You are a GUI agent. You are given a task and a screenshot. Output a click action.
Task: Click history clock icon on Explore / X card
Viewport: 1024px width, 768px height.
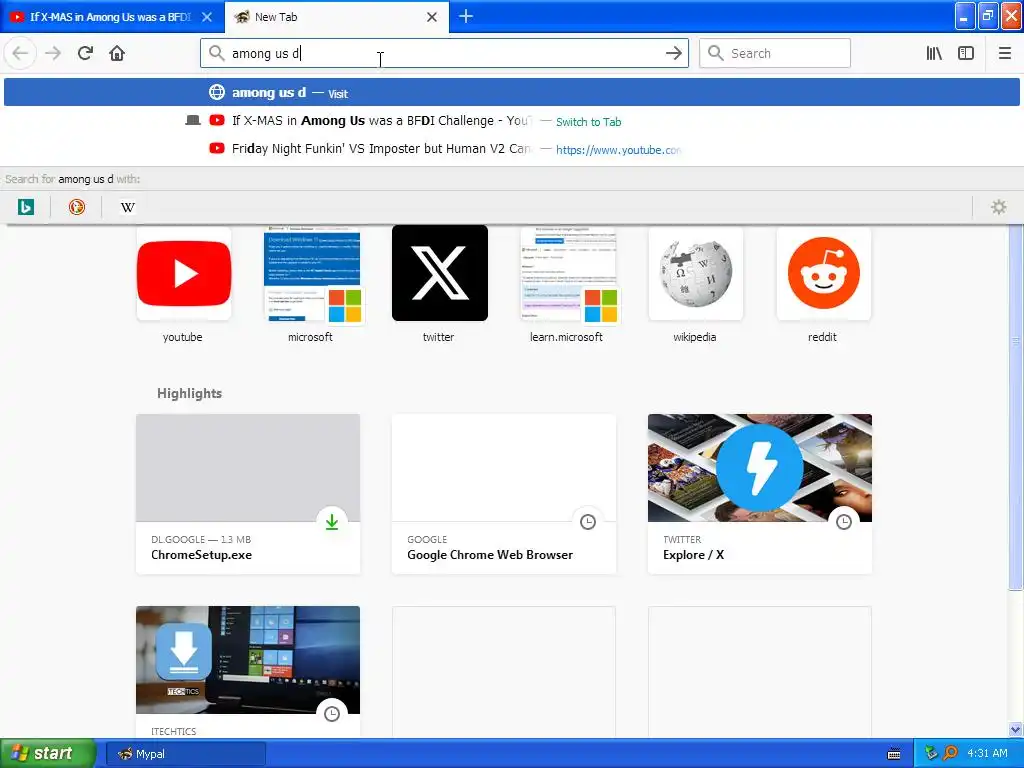[x=844, y=521]
